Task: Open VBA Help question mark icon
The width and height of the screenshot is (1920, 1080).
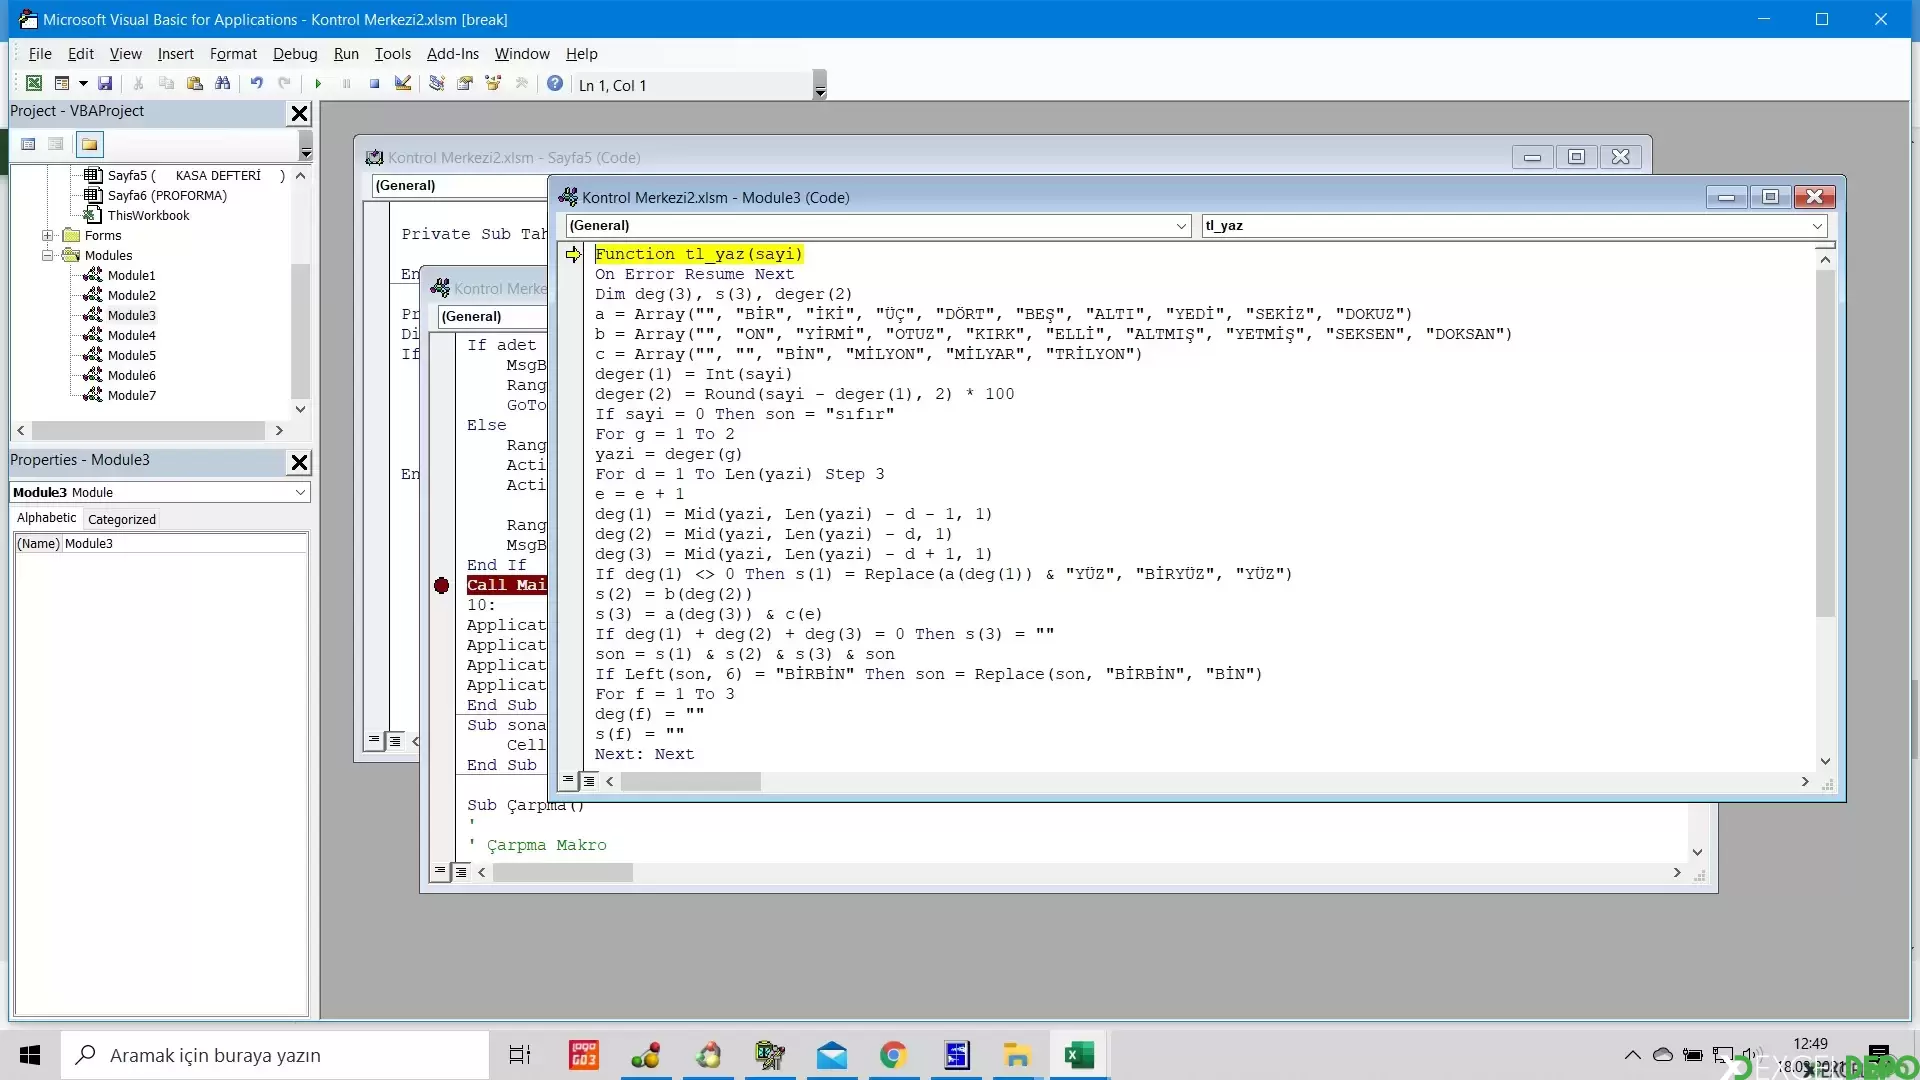Action: pyautogui.click(x=555, y=84)
